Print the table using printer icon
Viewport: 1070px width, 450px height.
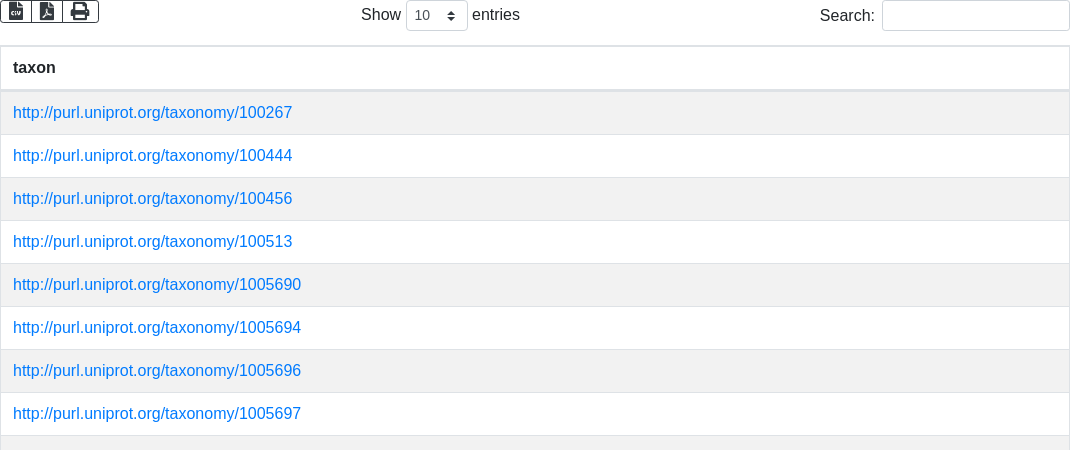pos(80,12)
